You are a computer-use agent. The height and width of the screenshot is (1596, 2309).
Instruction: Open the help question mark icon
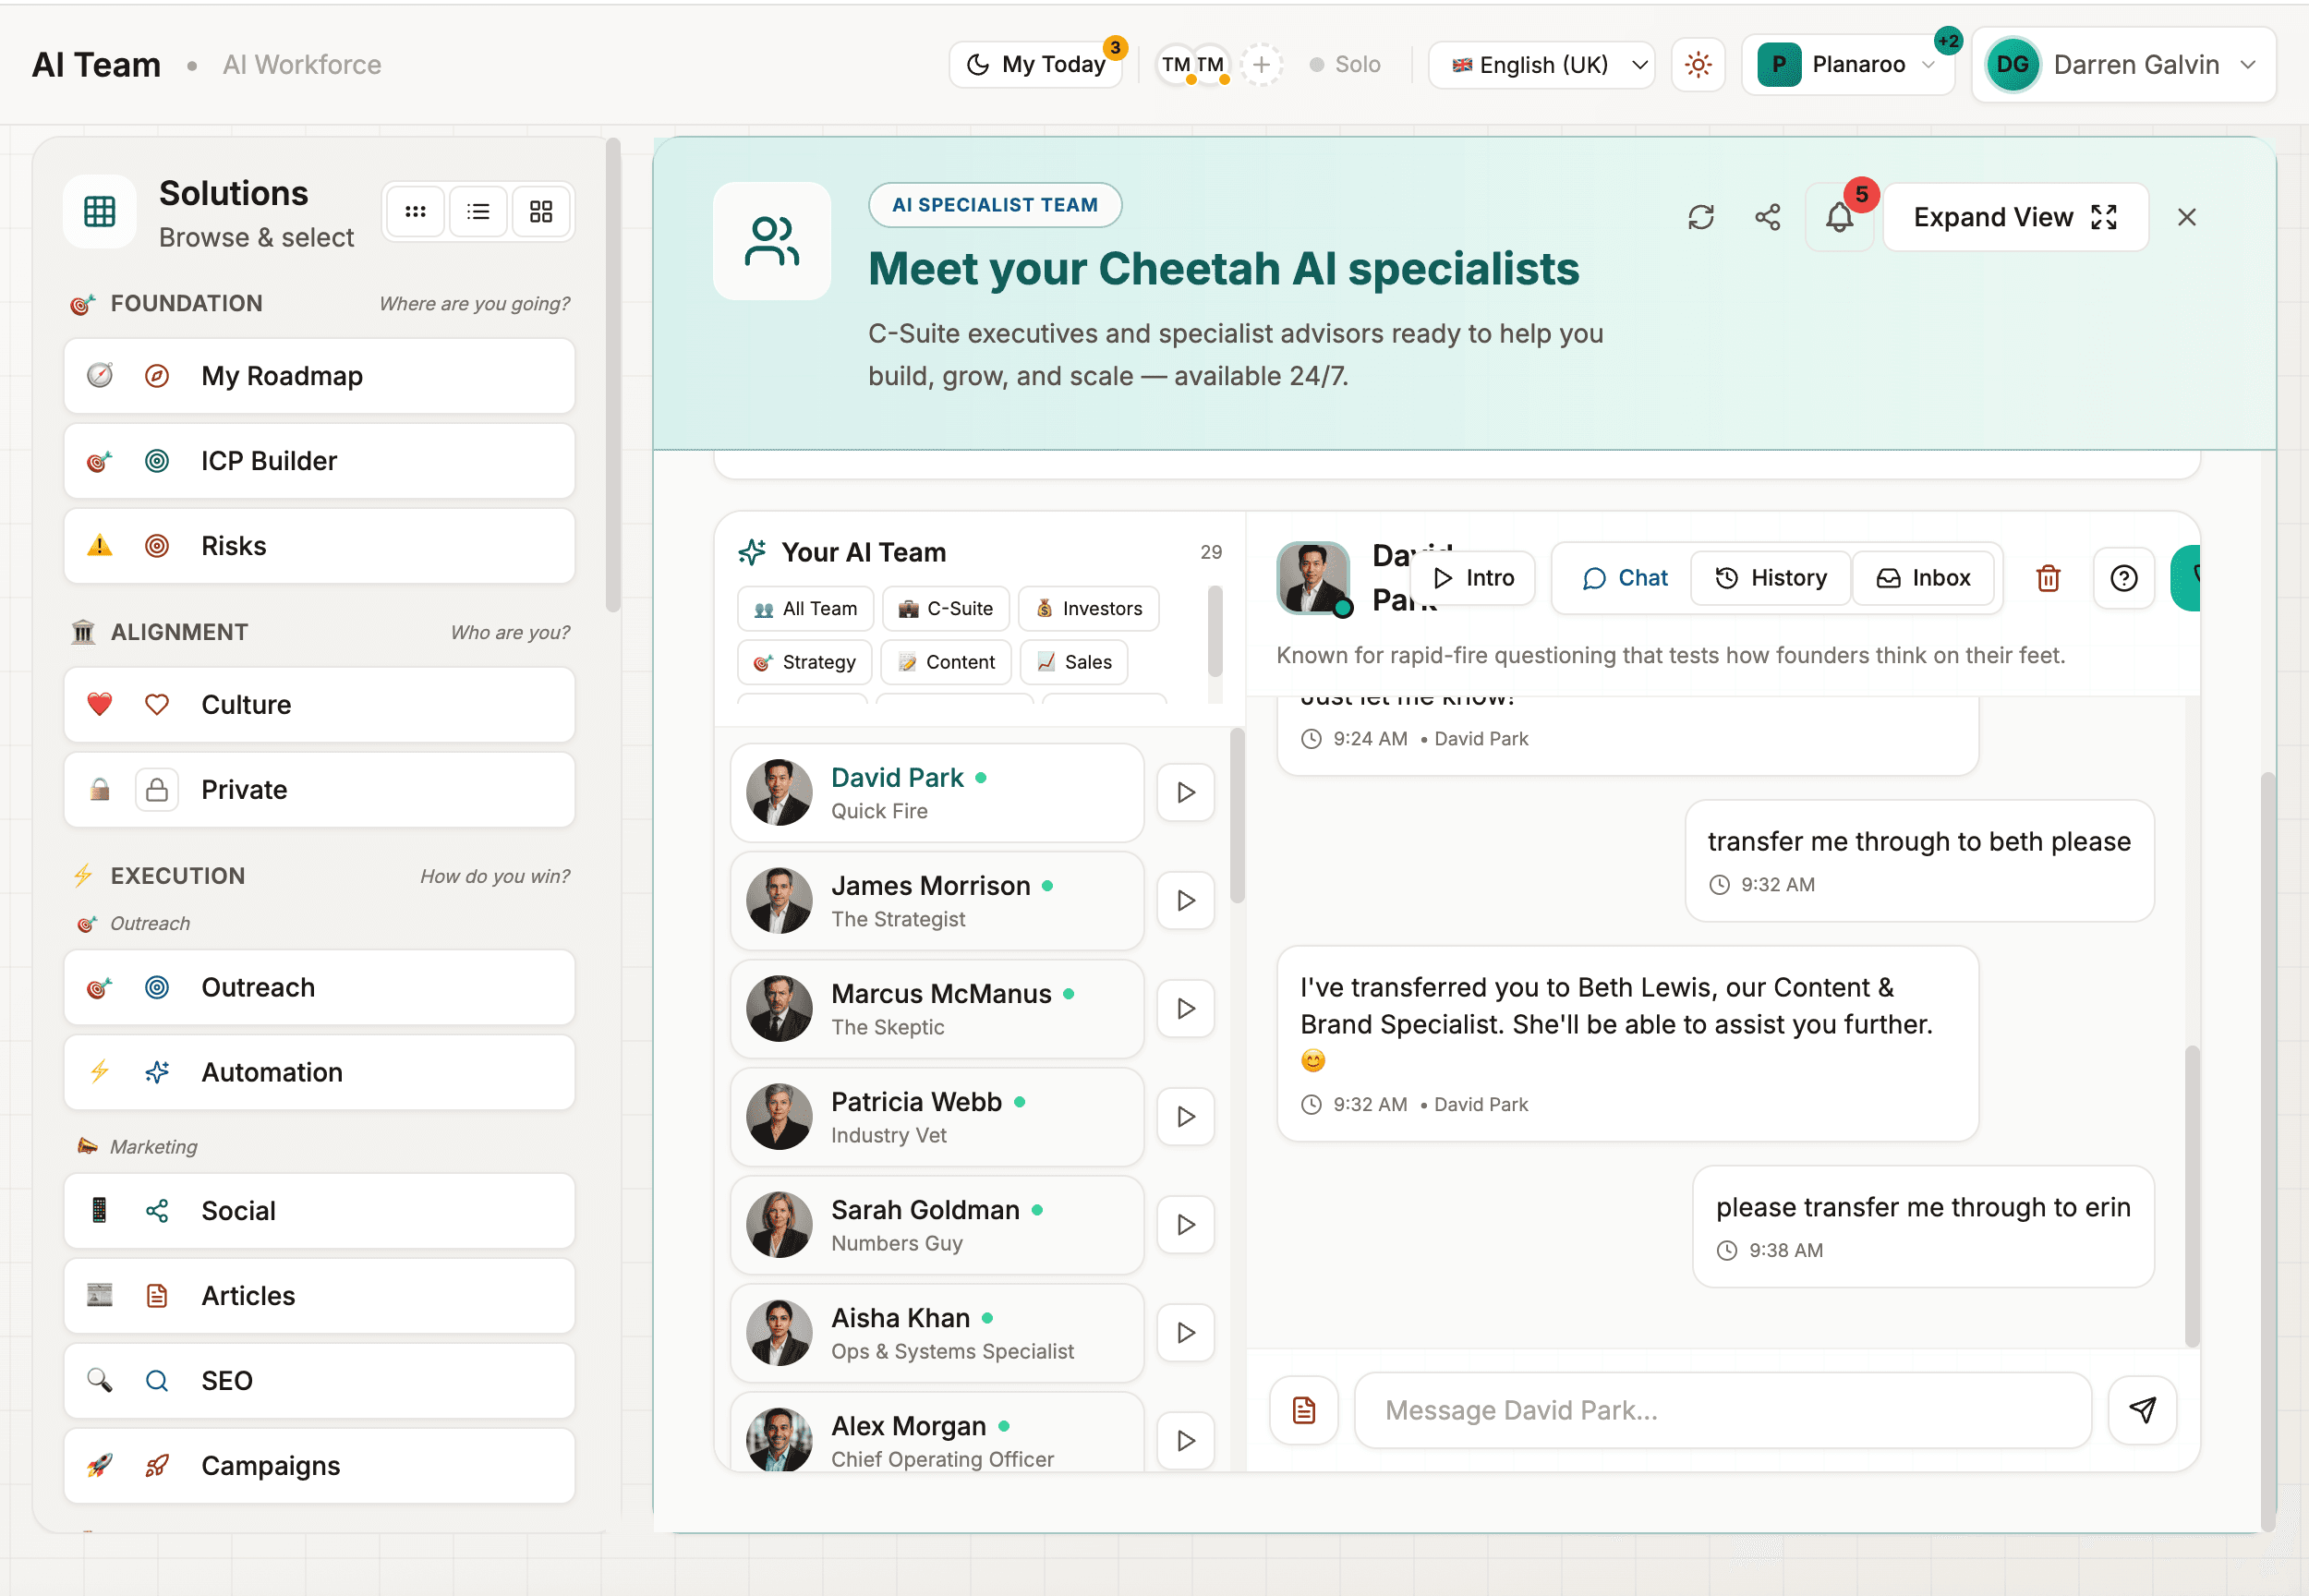2123,578
